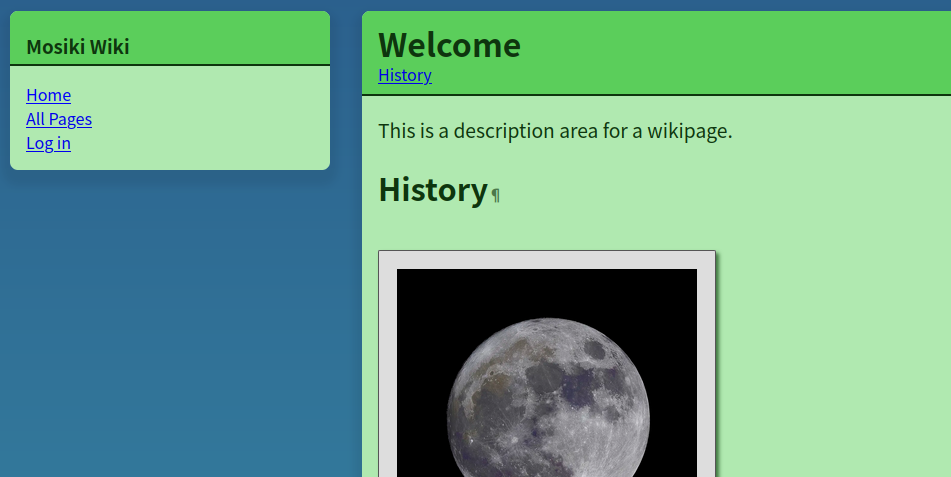Open the Home link in sidebar
The width and height of the screenshot is (951, 477).
(x=49, y=95)
